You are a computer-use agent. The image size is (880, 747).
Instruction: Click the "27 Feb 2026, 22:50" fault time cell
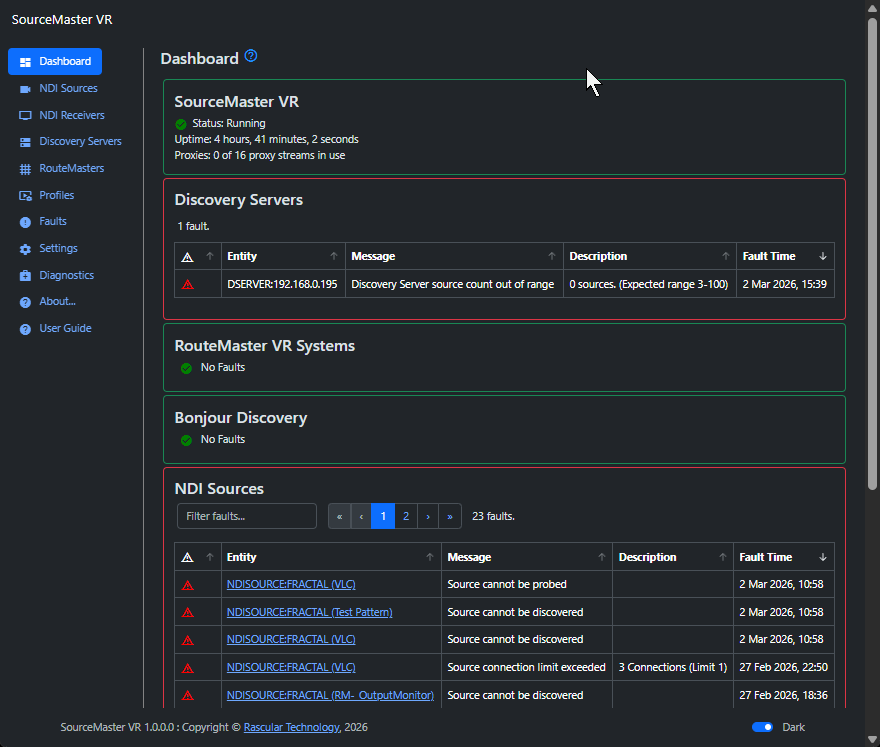783,667
